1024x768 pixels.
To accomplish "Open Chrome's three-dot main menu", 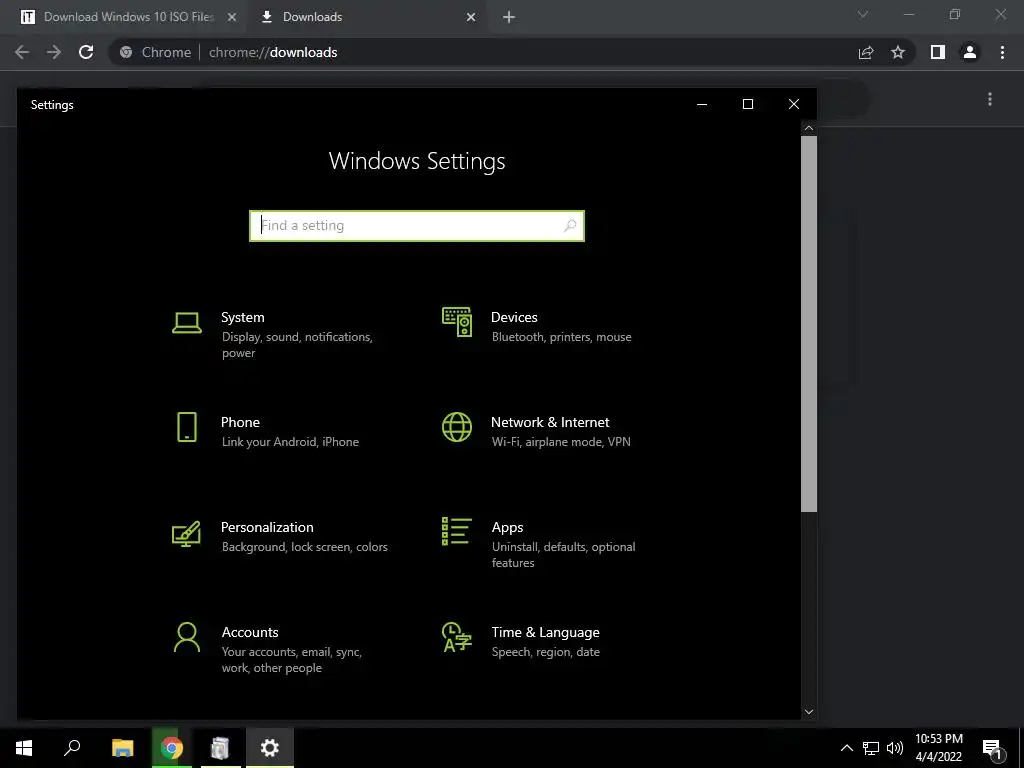I will pos(1002,52).
